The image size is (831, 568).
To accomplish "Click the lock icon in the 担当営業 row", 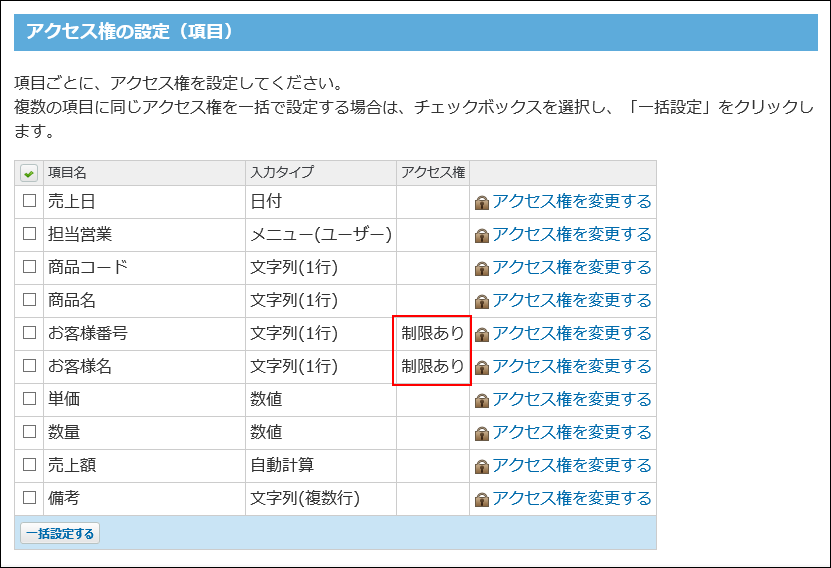I will pos(482,235).
